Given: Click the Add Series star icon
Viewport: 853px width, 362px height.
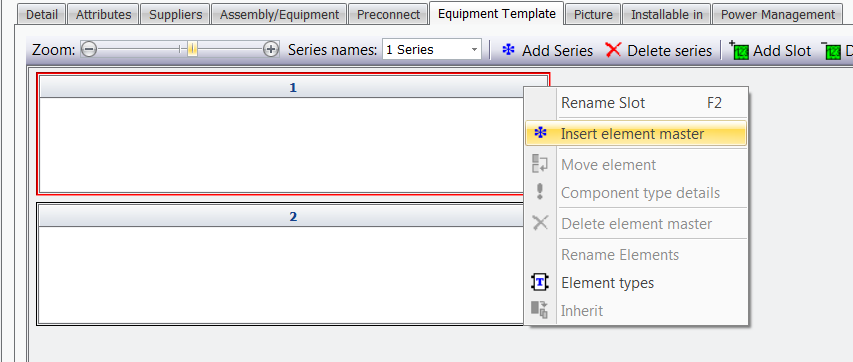Looking at the screenshot, I should coord(508,51).
